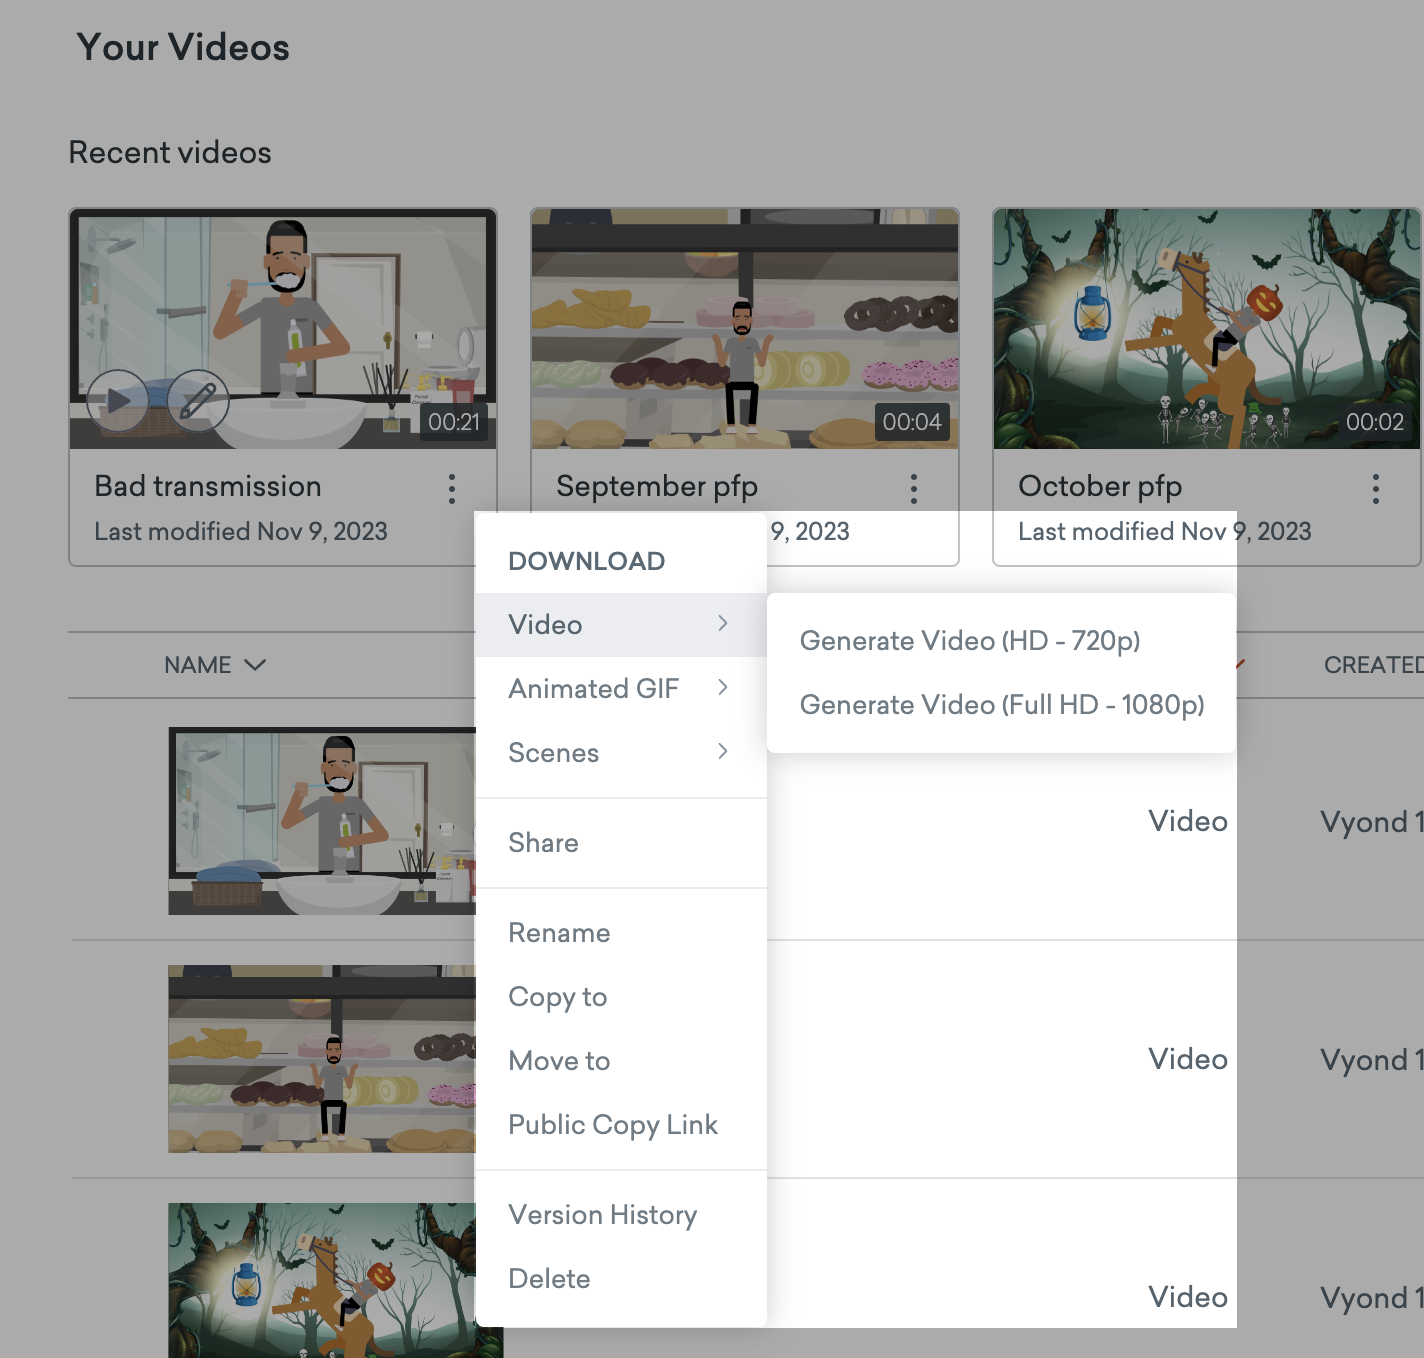The height and width of the screenshot is (1358, 1424).
Task: Click the 00:21 duration badge
Action: pos(454,422)
